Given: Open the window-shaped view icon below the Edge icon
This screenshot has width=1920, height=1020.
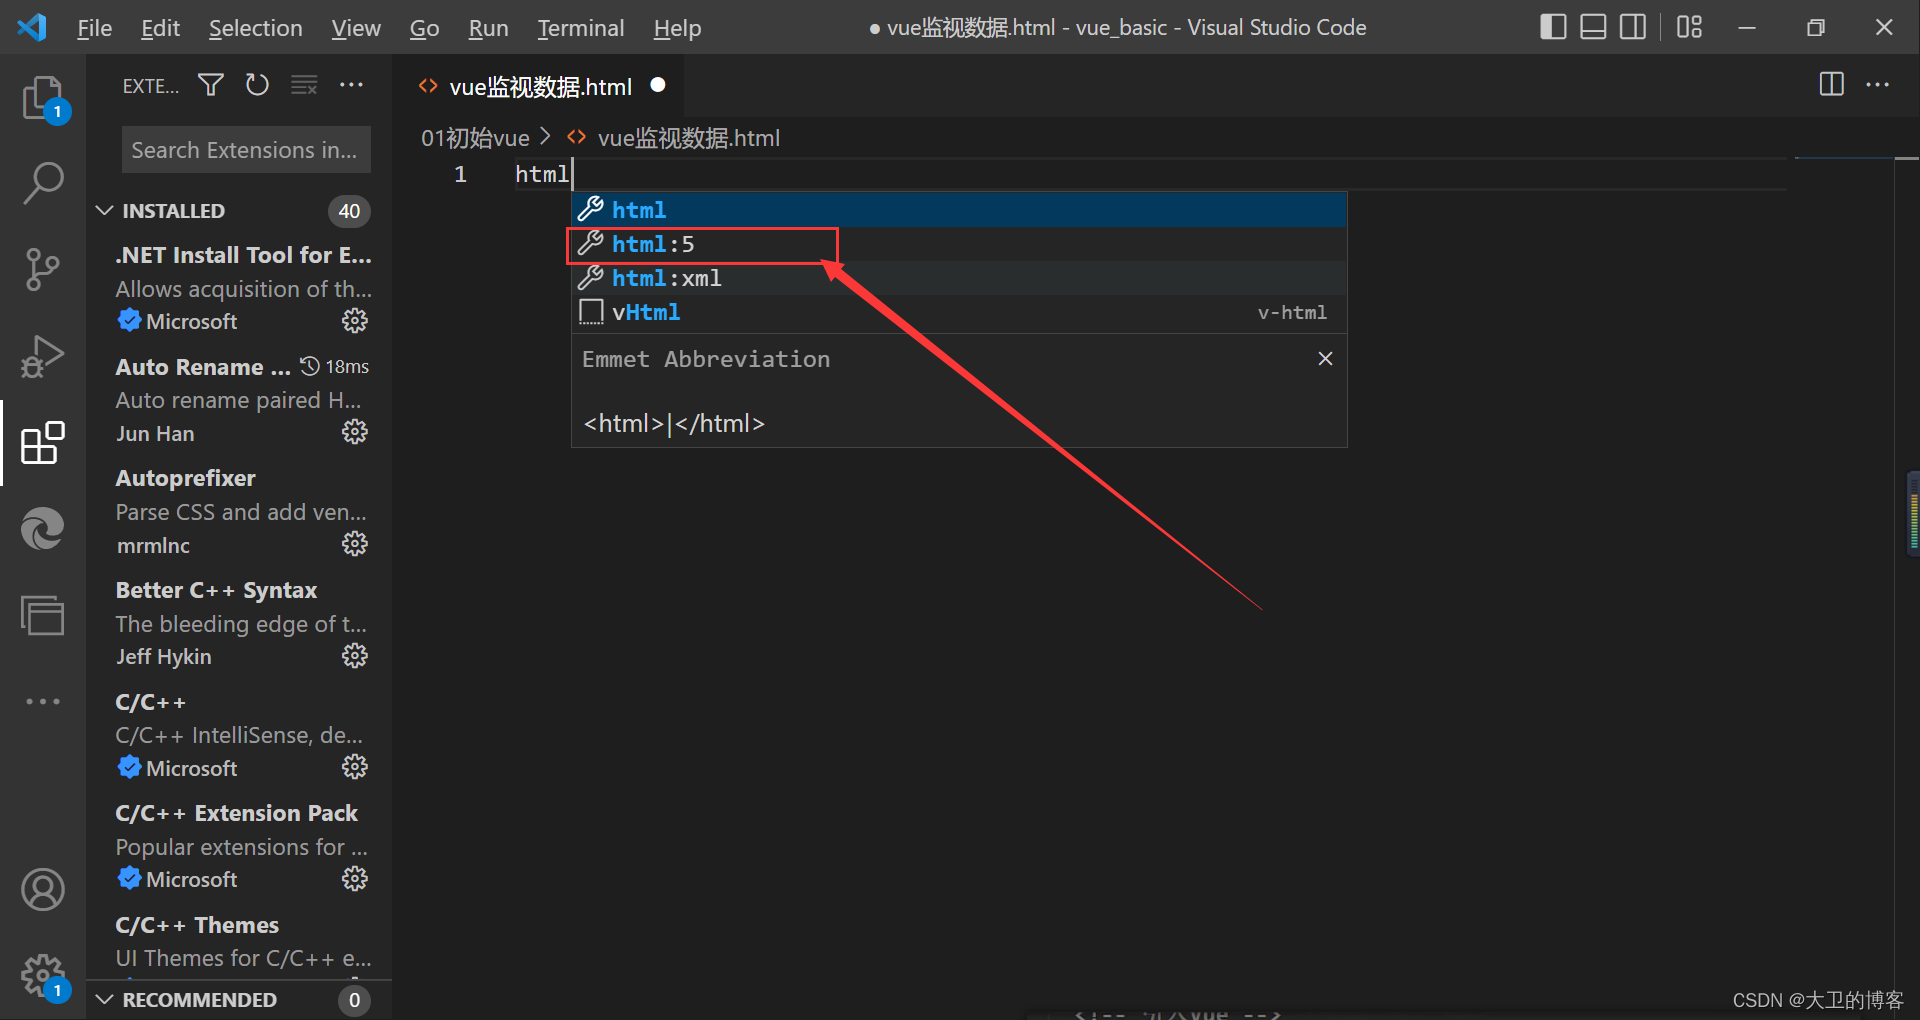Looking at the screenshot, I should click(x=43, y=615).
